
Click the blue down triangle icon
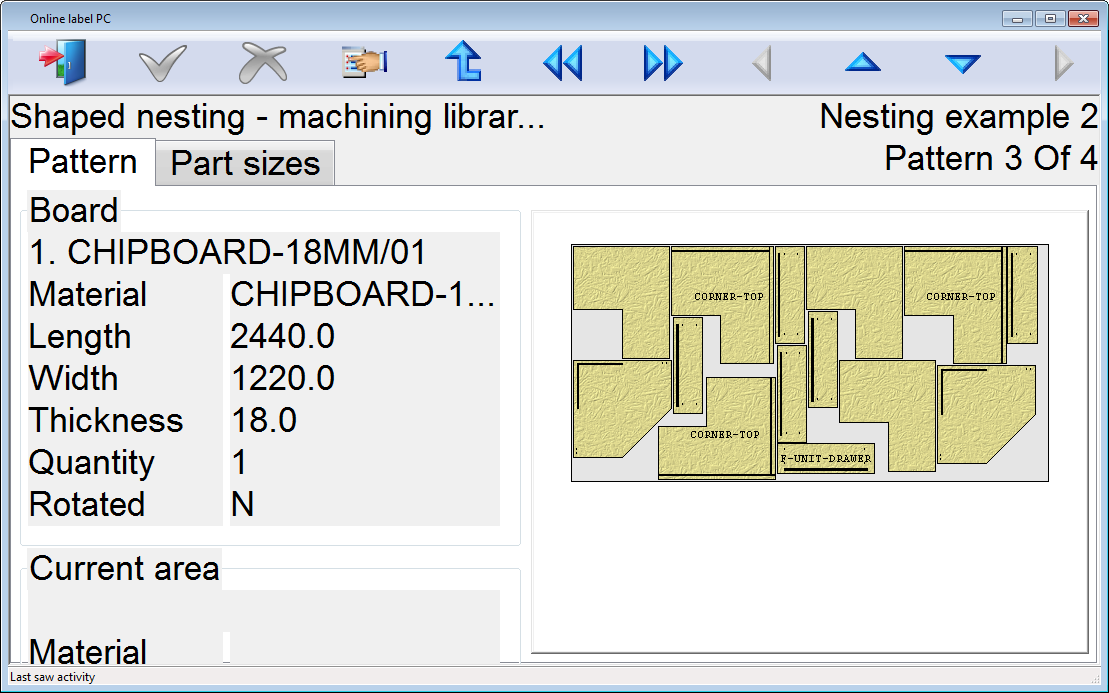pyautogui.click(x=963, y=64)
